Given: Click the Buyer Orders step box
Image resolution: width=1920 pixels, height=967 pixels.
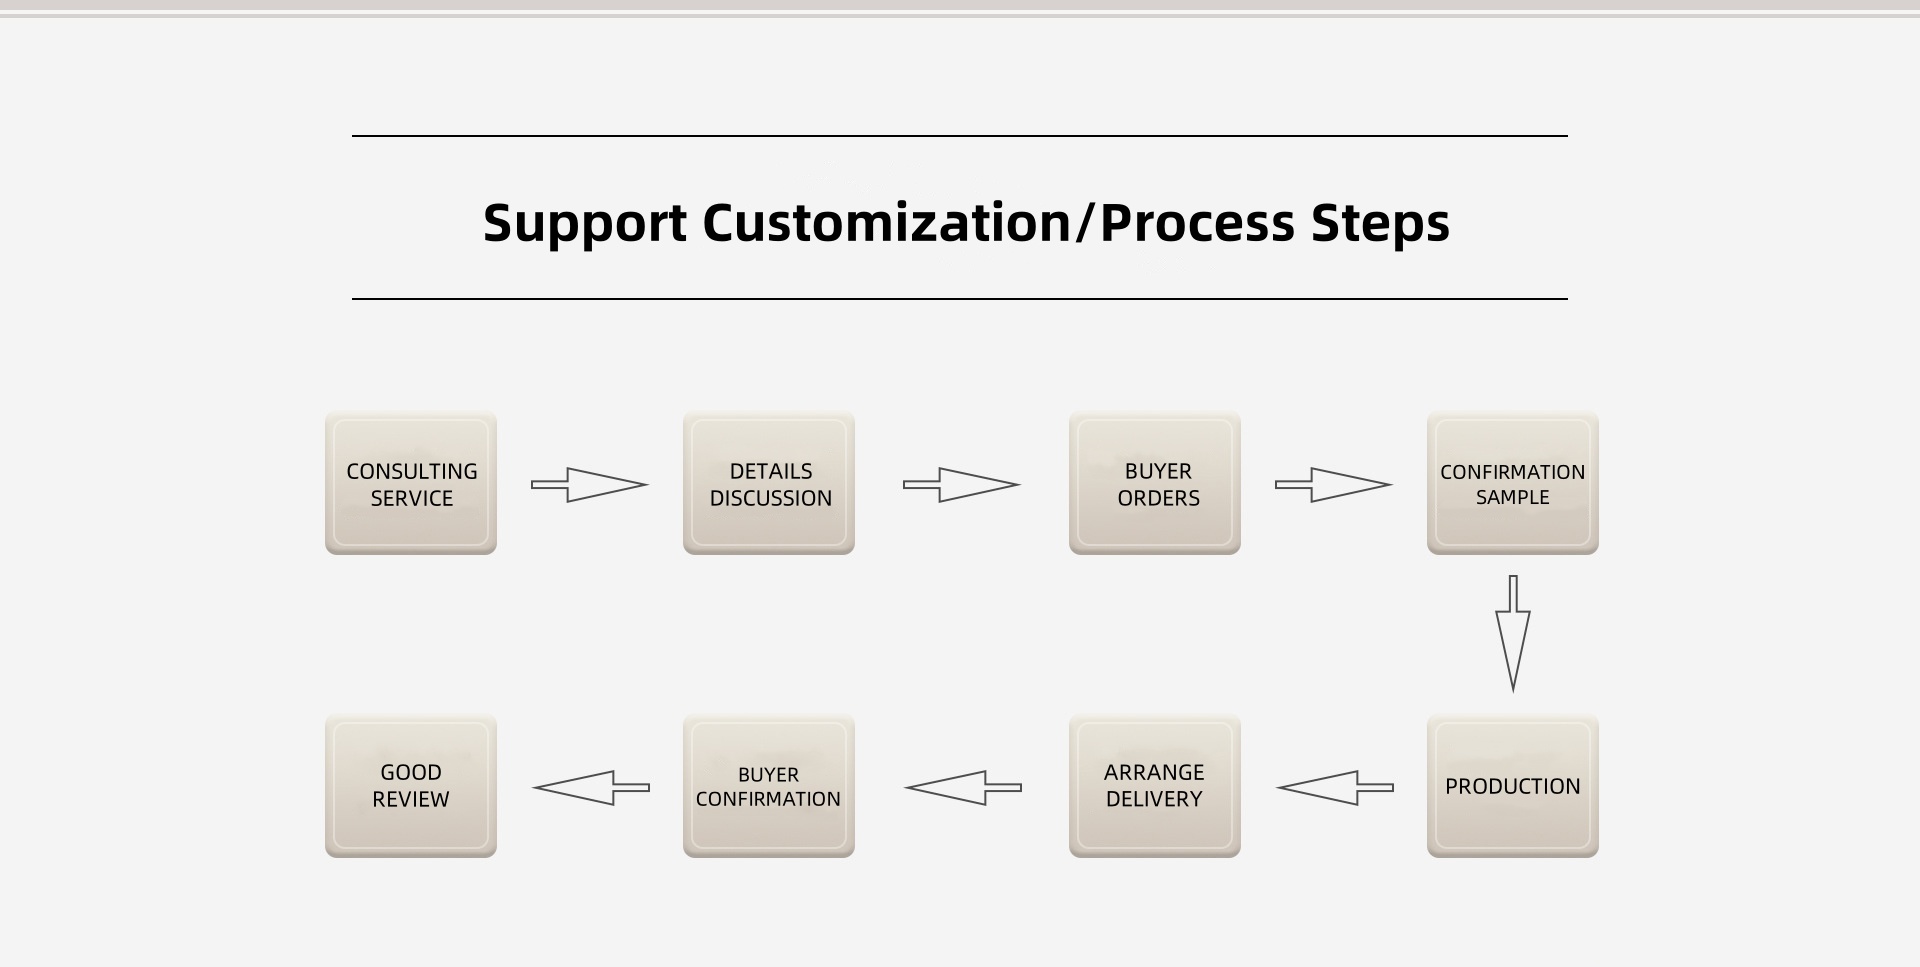Looking at the screenshot, I should tap(1155, 484).
